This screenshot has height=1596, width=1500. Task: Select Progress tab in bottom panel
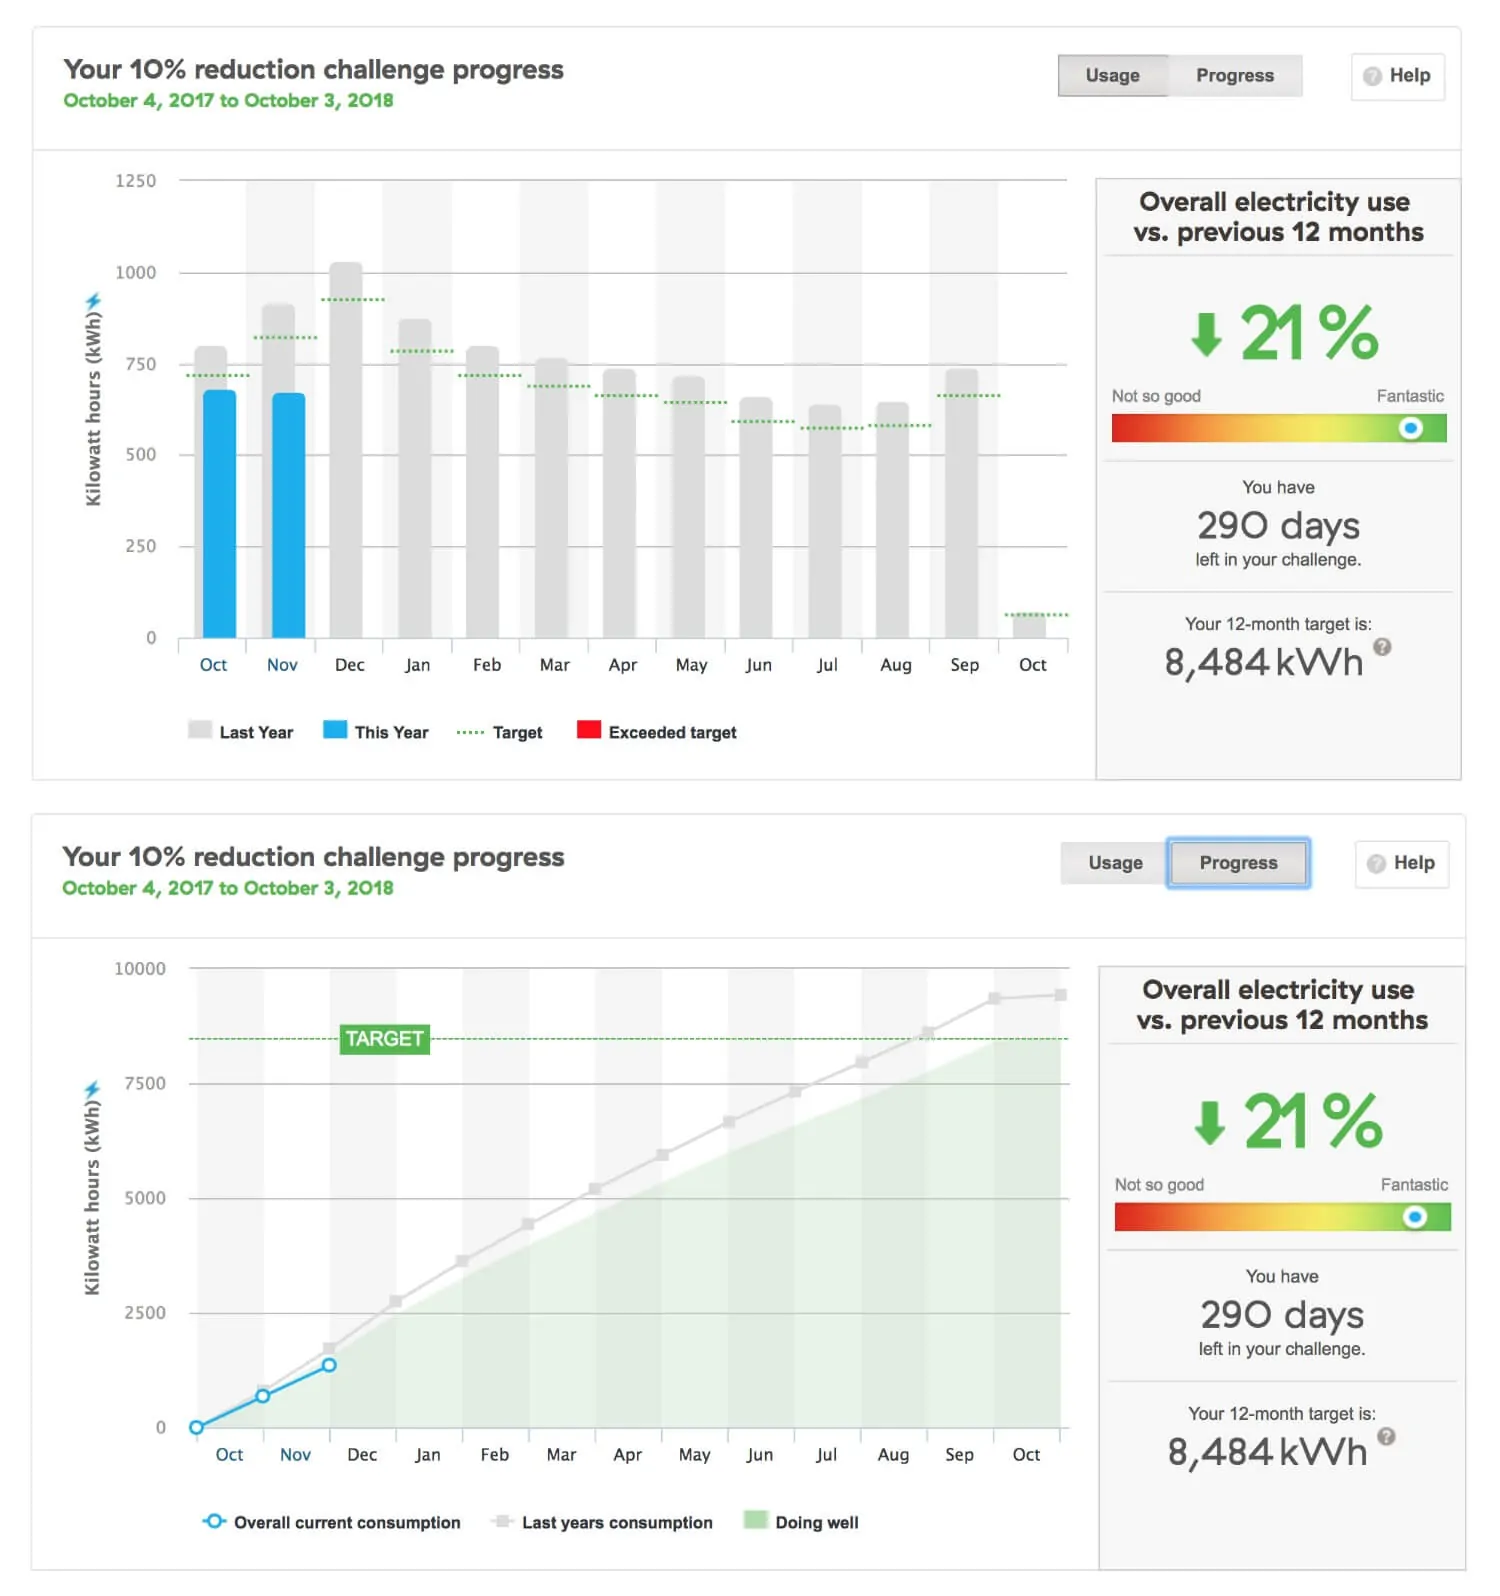point(1239,863)
